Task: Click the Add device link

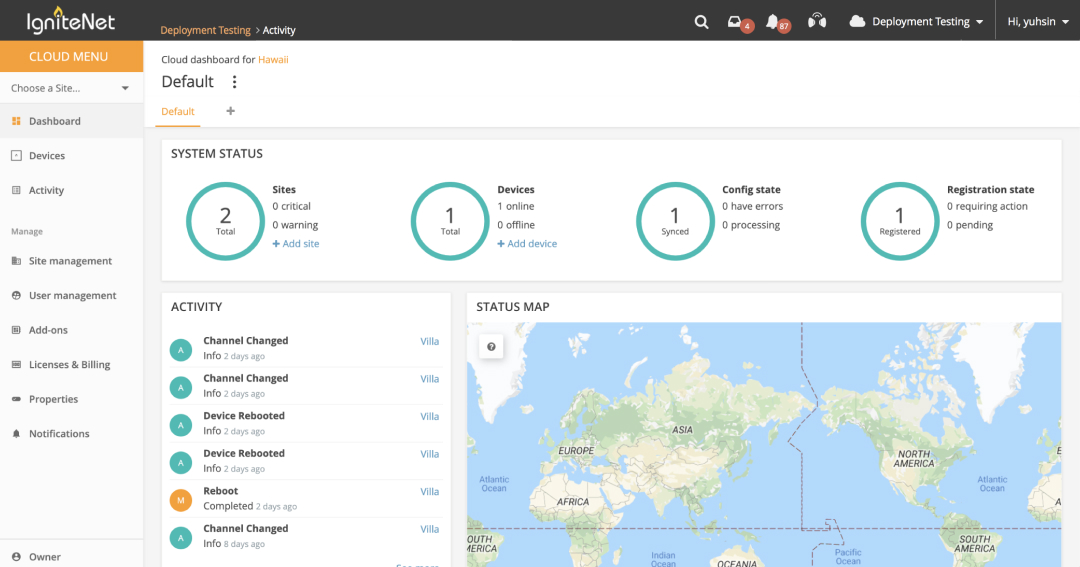Action: [527, 244]
